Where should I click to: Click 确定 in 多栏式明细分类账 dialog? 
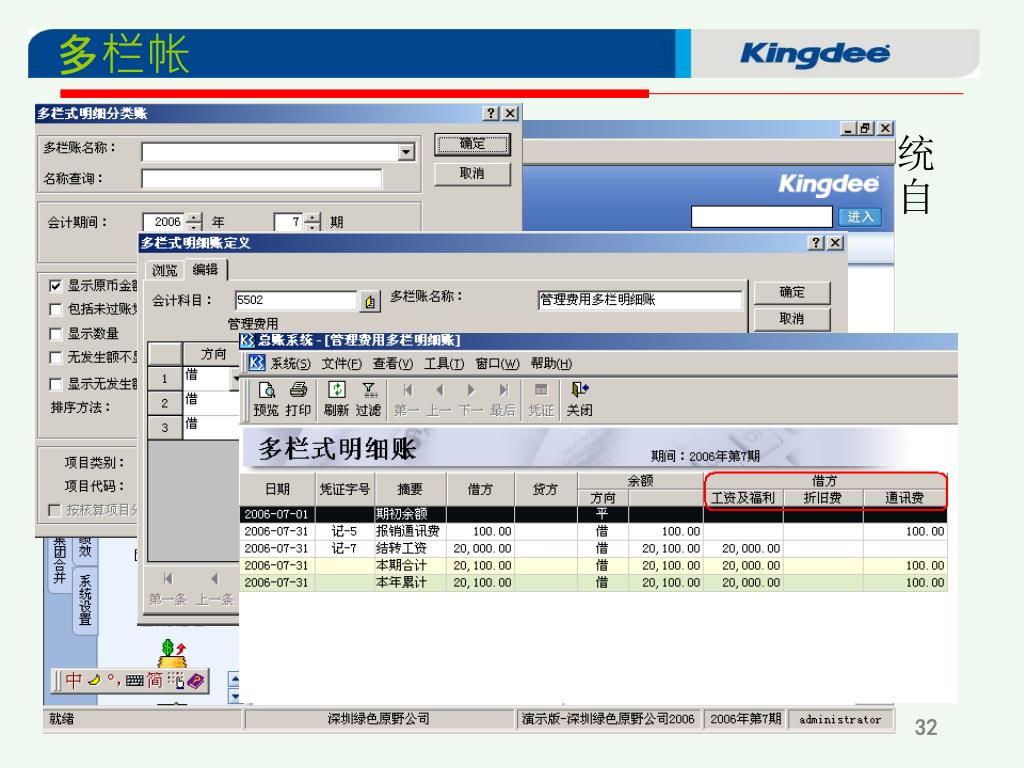(x=472, y=144)
